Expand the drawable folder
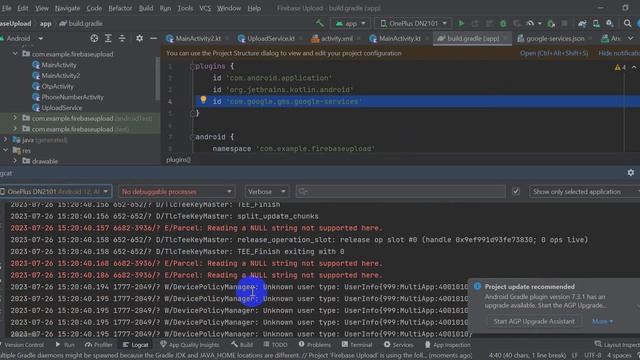Screen dimensions: 640x360 tap(15, 161)
